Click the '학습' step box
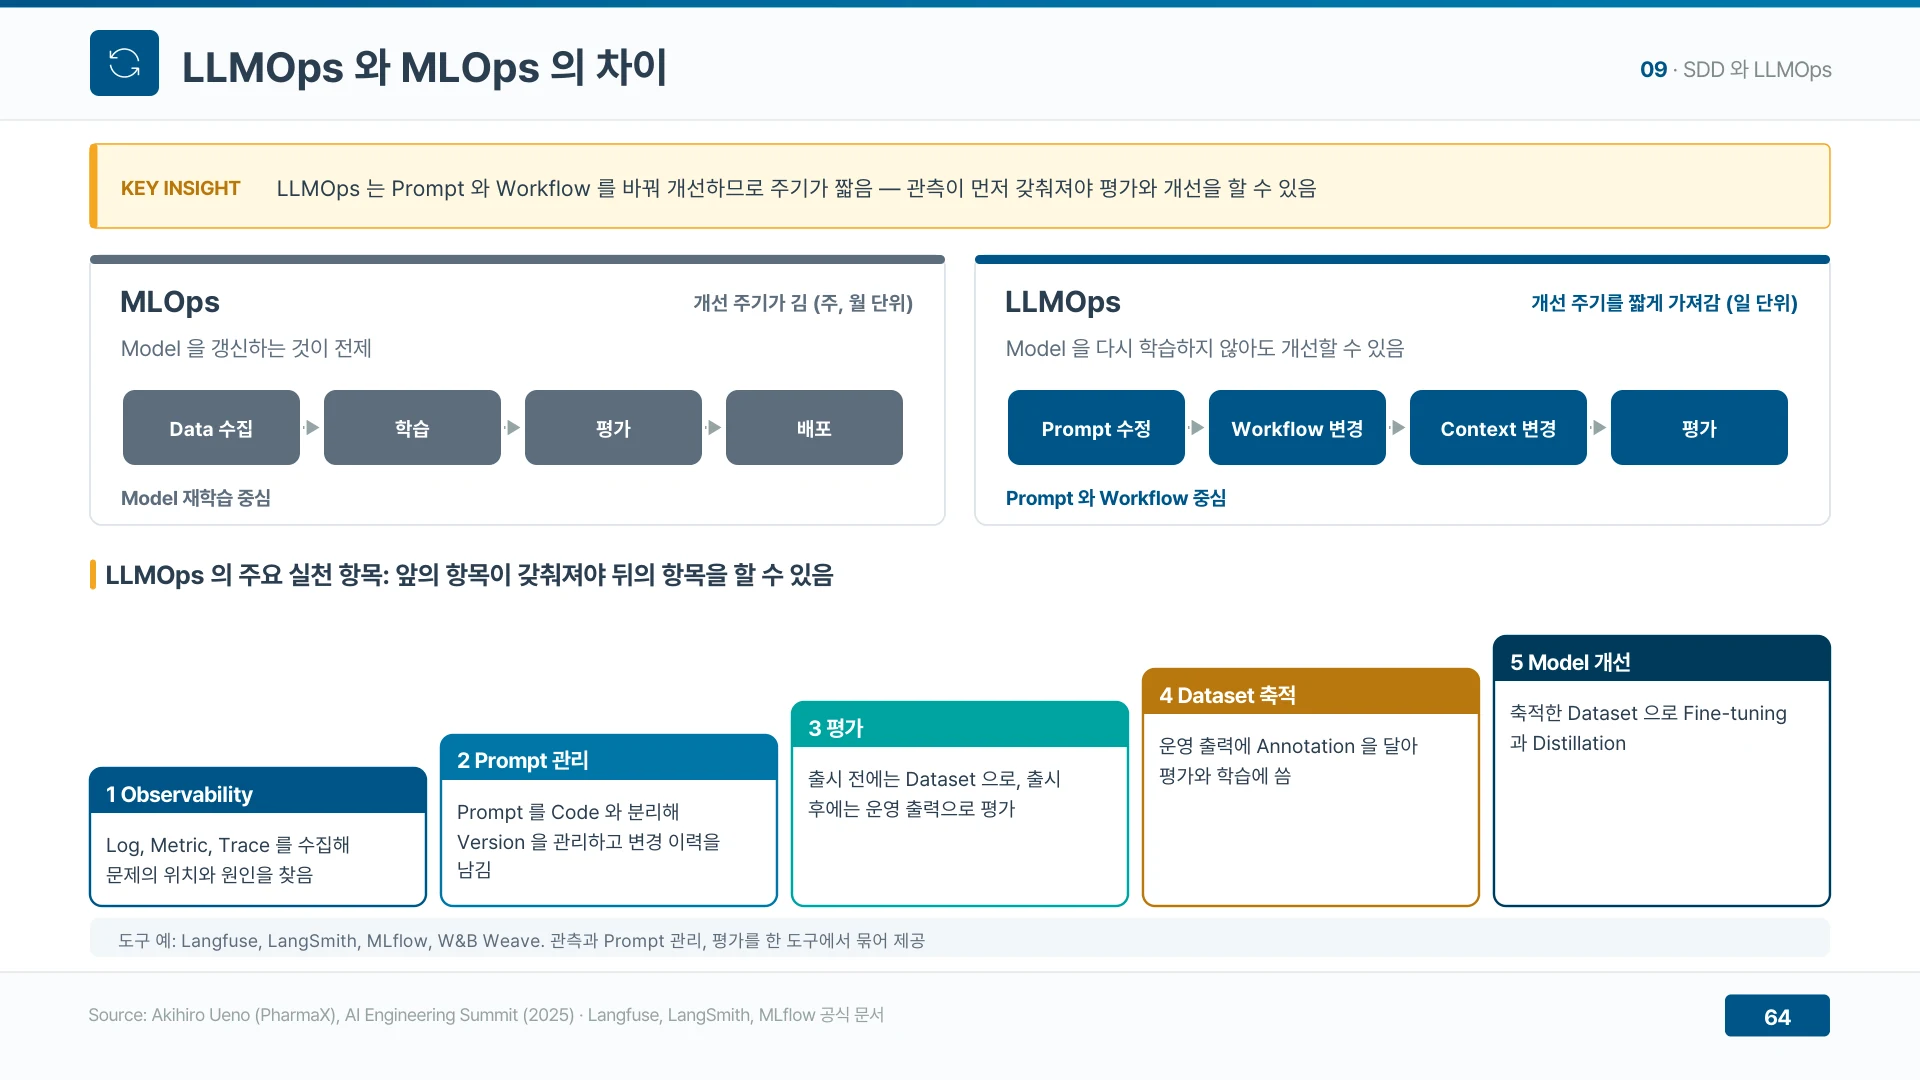The width and height of the screenshot is (1920, 1080). coord(412,428)
